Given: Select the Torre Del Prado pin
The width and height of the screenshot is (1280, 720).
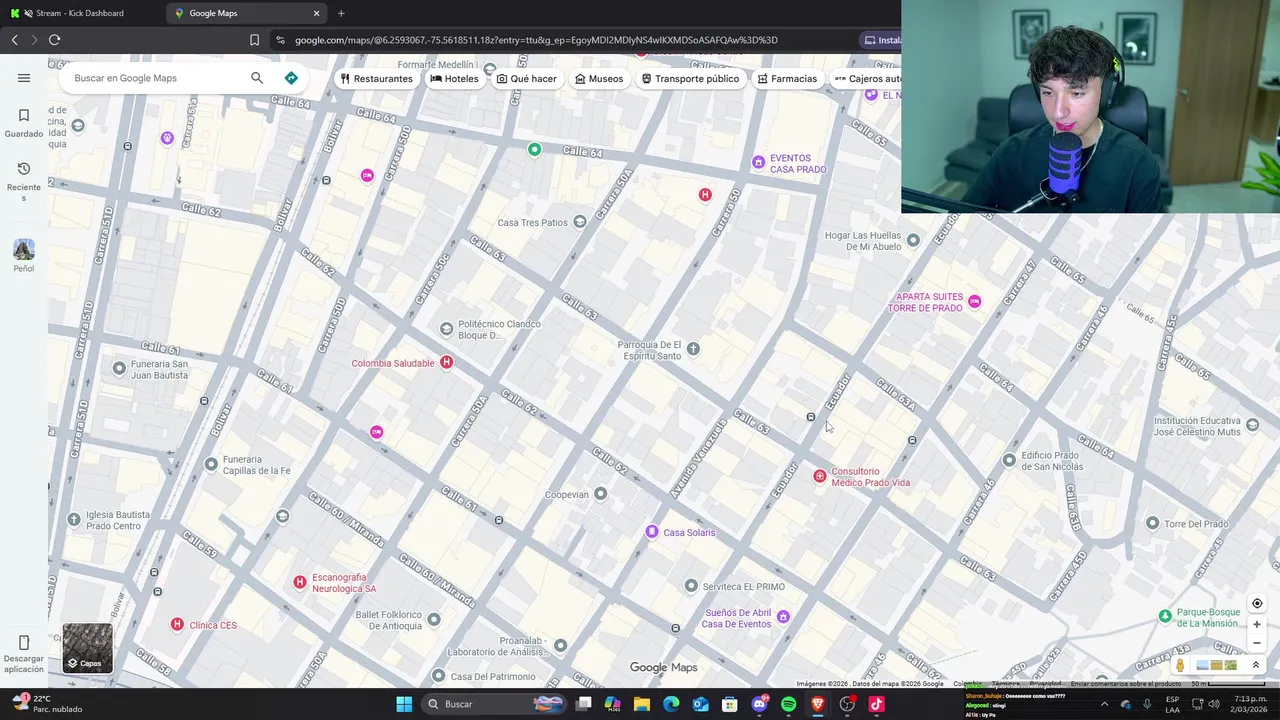Looking at the screenshot, I should (1152, 523).
